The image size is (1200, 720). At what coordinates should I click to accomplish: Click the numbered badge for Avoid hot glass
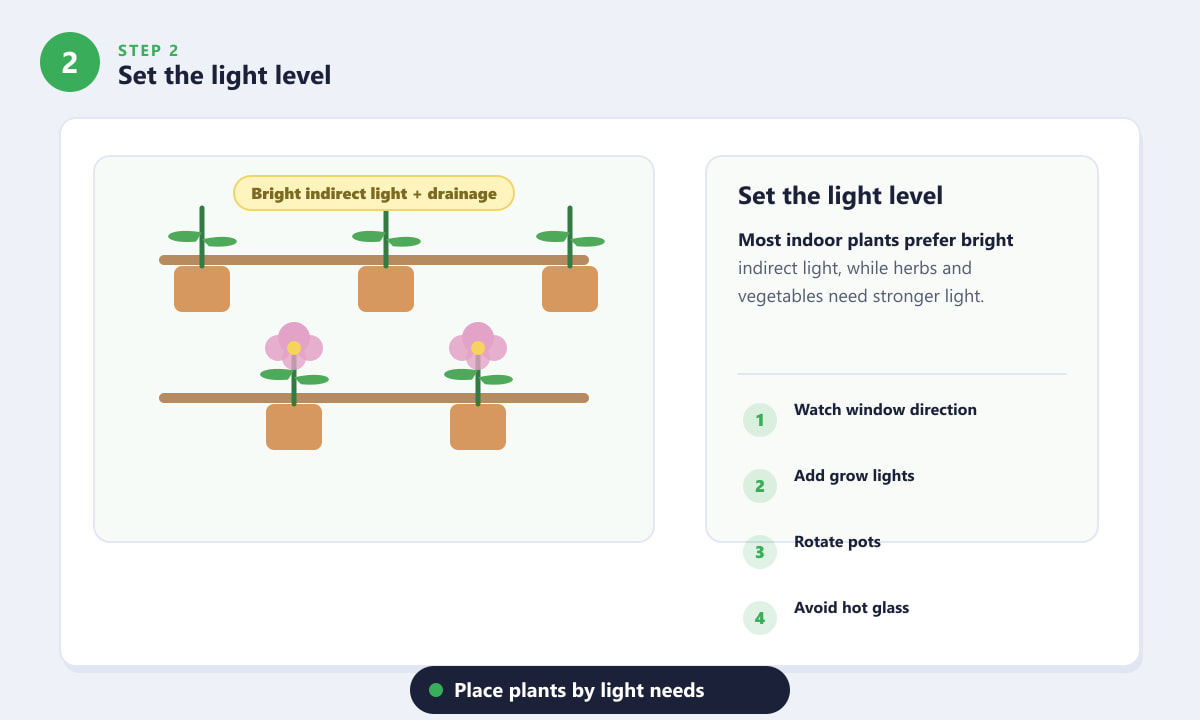(x=760, y=618)
